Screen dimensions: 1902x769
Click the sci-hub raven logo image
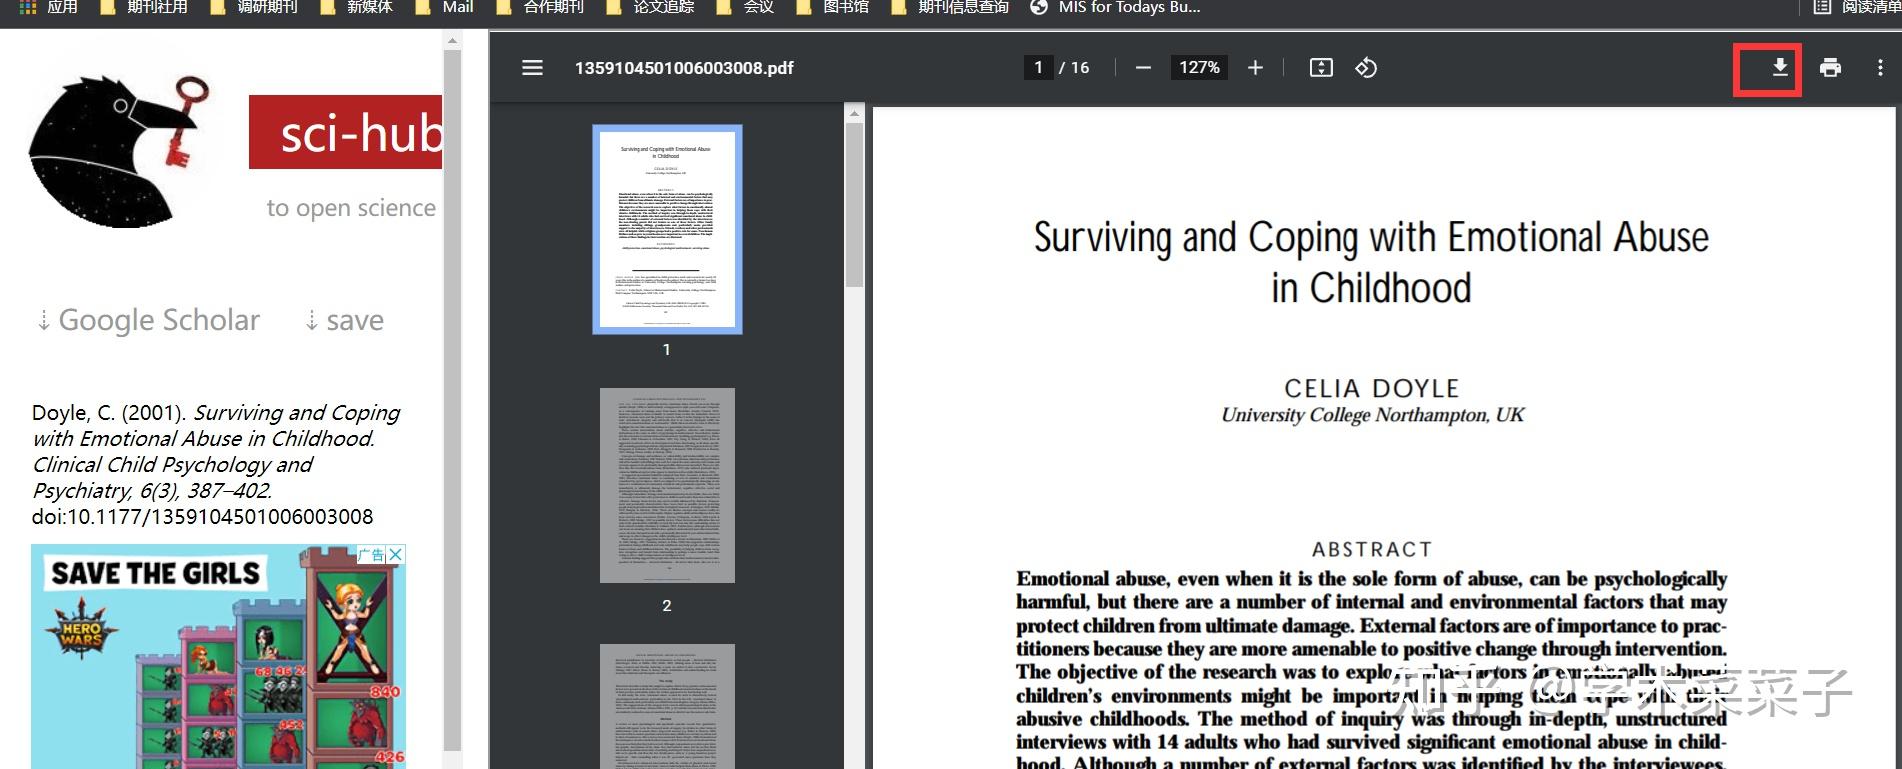[x=118, y=150]
